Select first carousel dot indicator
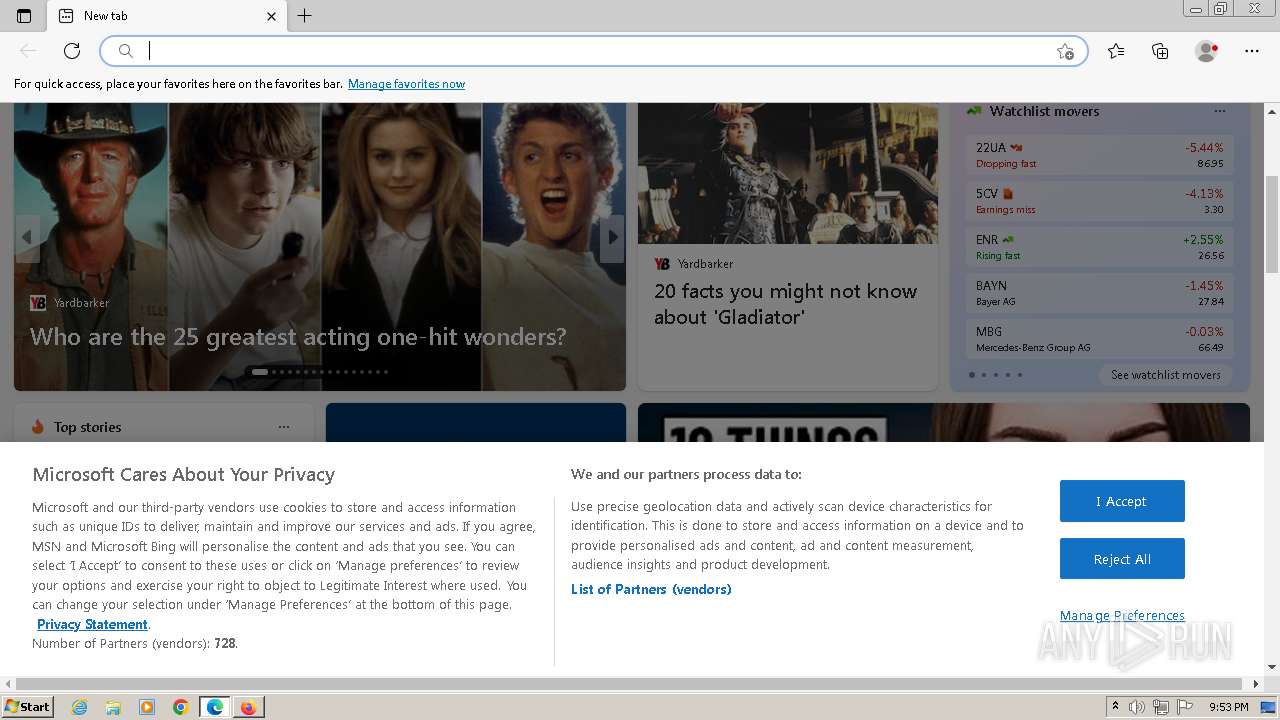This screenshot has width=1280, height=720. tap(259, 372)
